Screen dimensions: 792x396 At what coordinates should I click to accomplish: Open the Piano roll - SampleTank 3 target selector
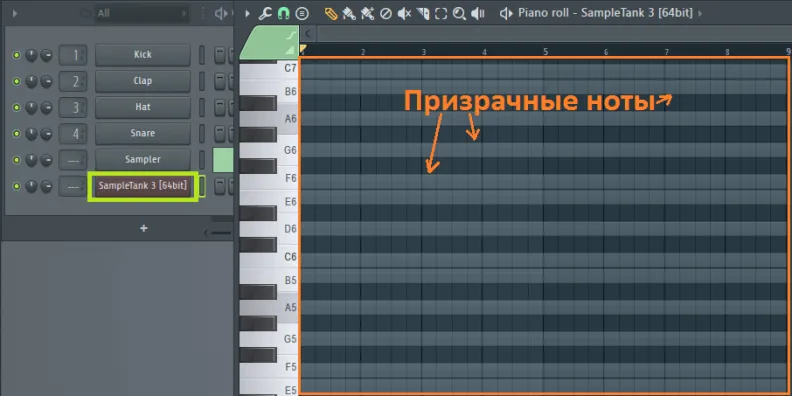click(605, 13)
